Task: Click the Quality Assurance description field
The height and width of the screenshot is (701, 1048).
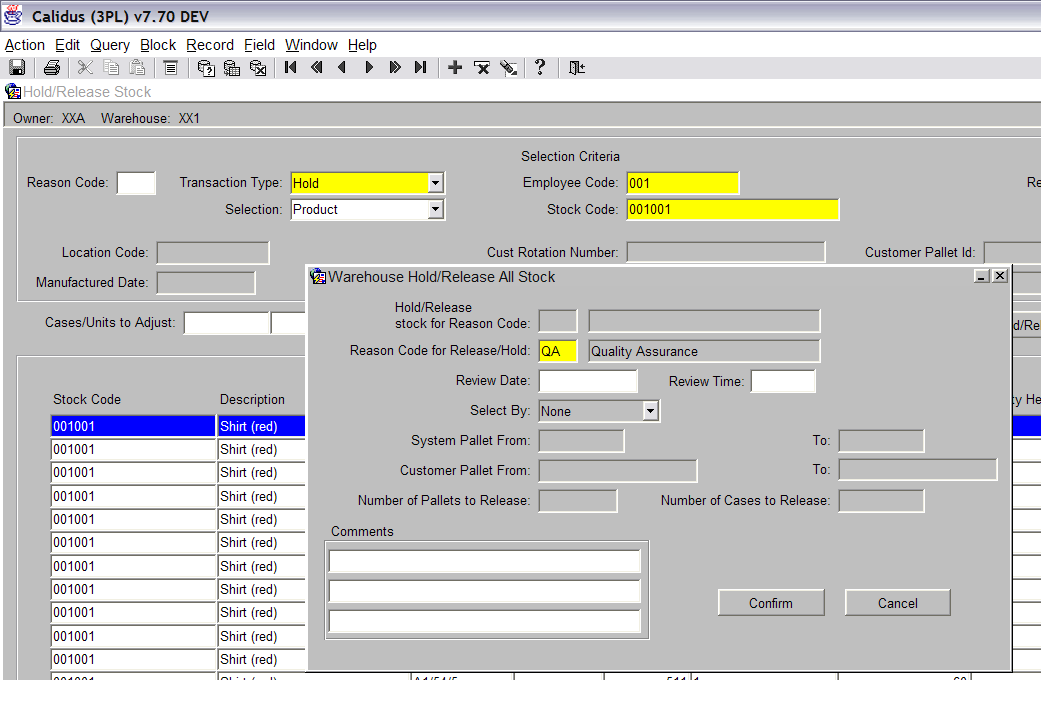Action: click(x=704, y=351)
